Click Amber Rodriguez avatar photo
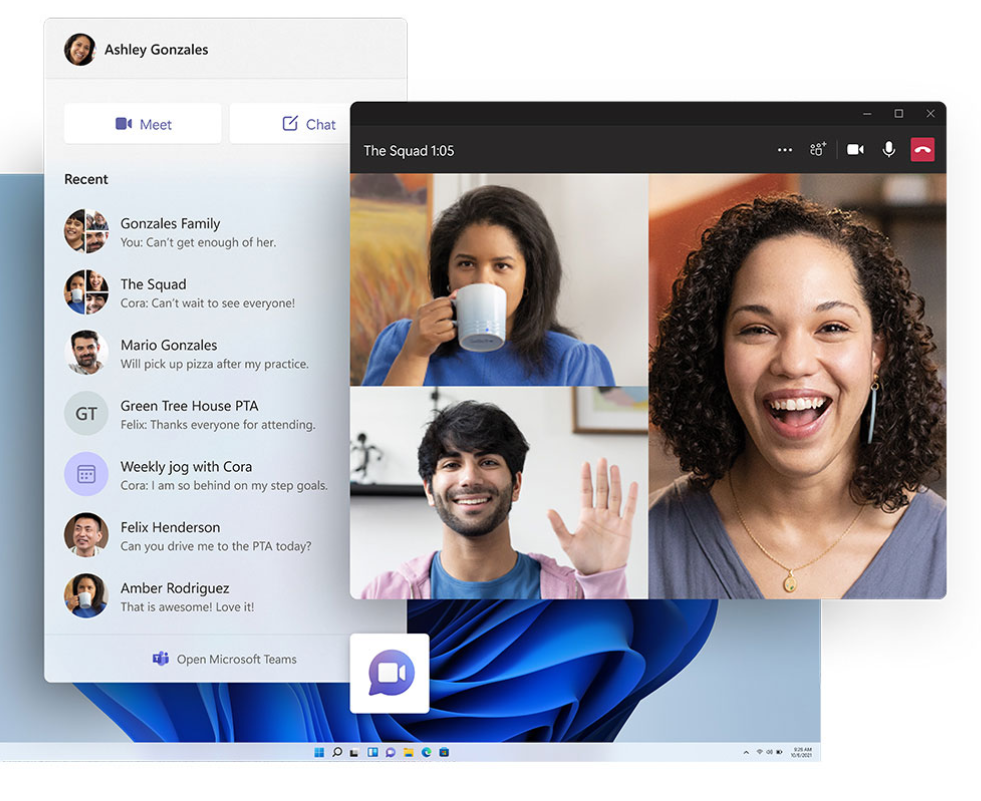Screen dimensions: 981x801 [x=86, y=596]
